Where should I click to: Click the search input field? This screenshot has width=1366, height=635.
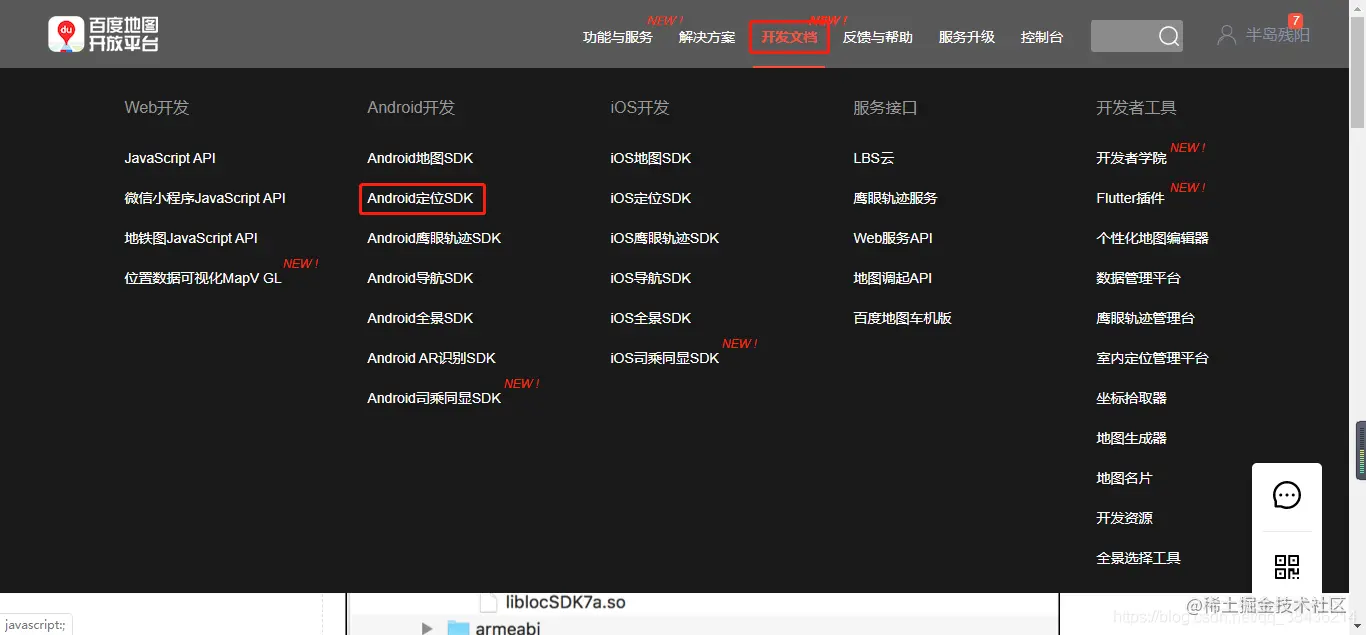coord(1124,36)
